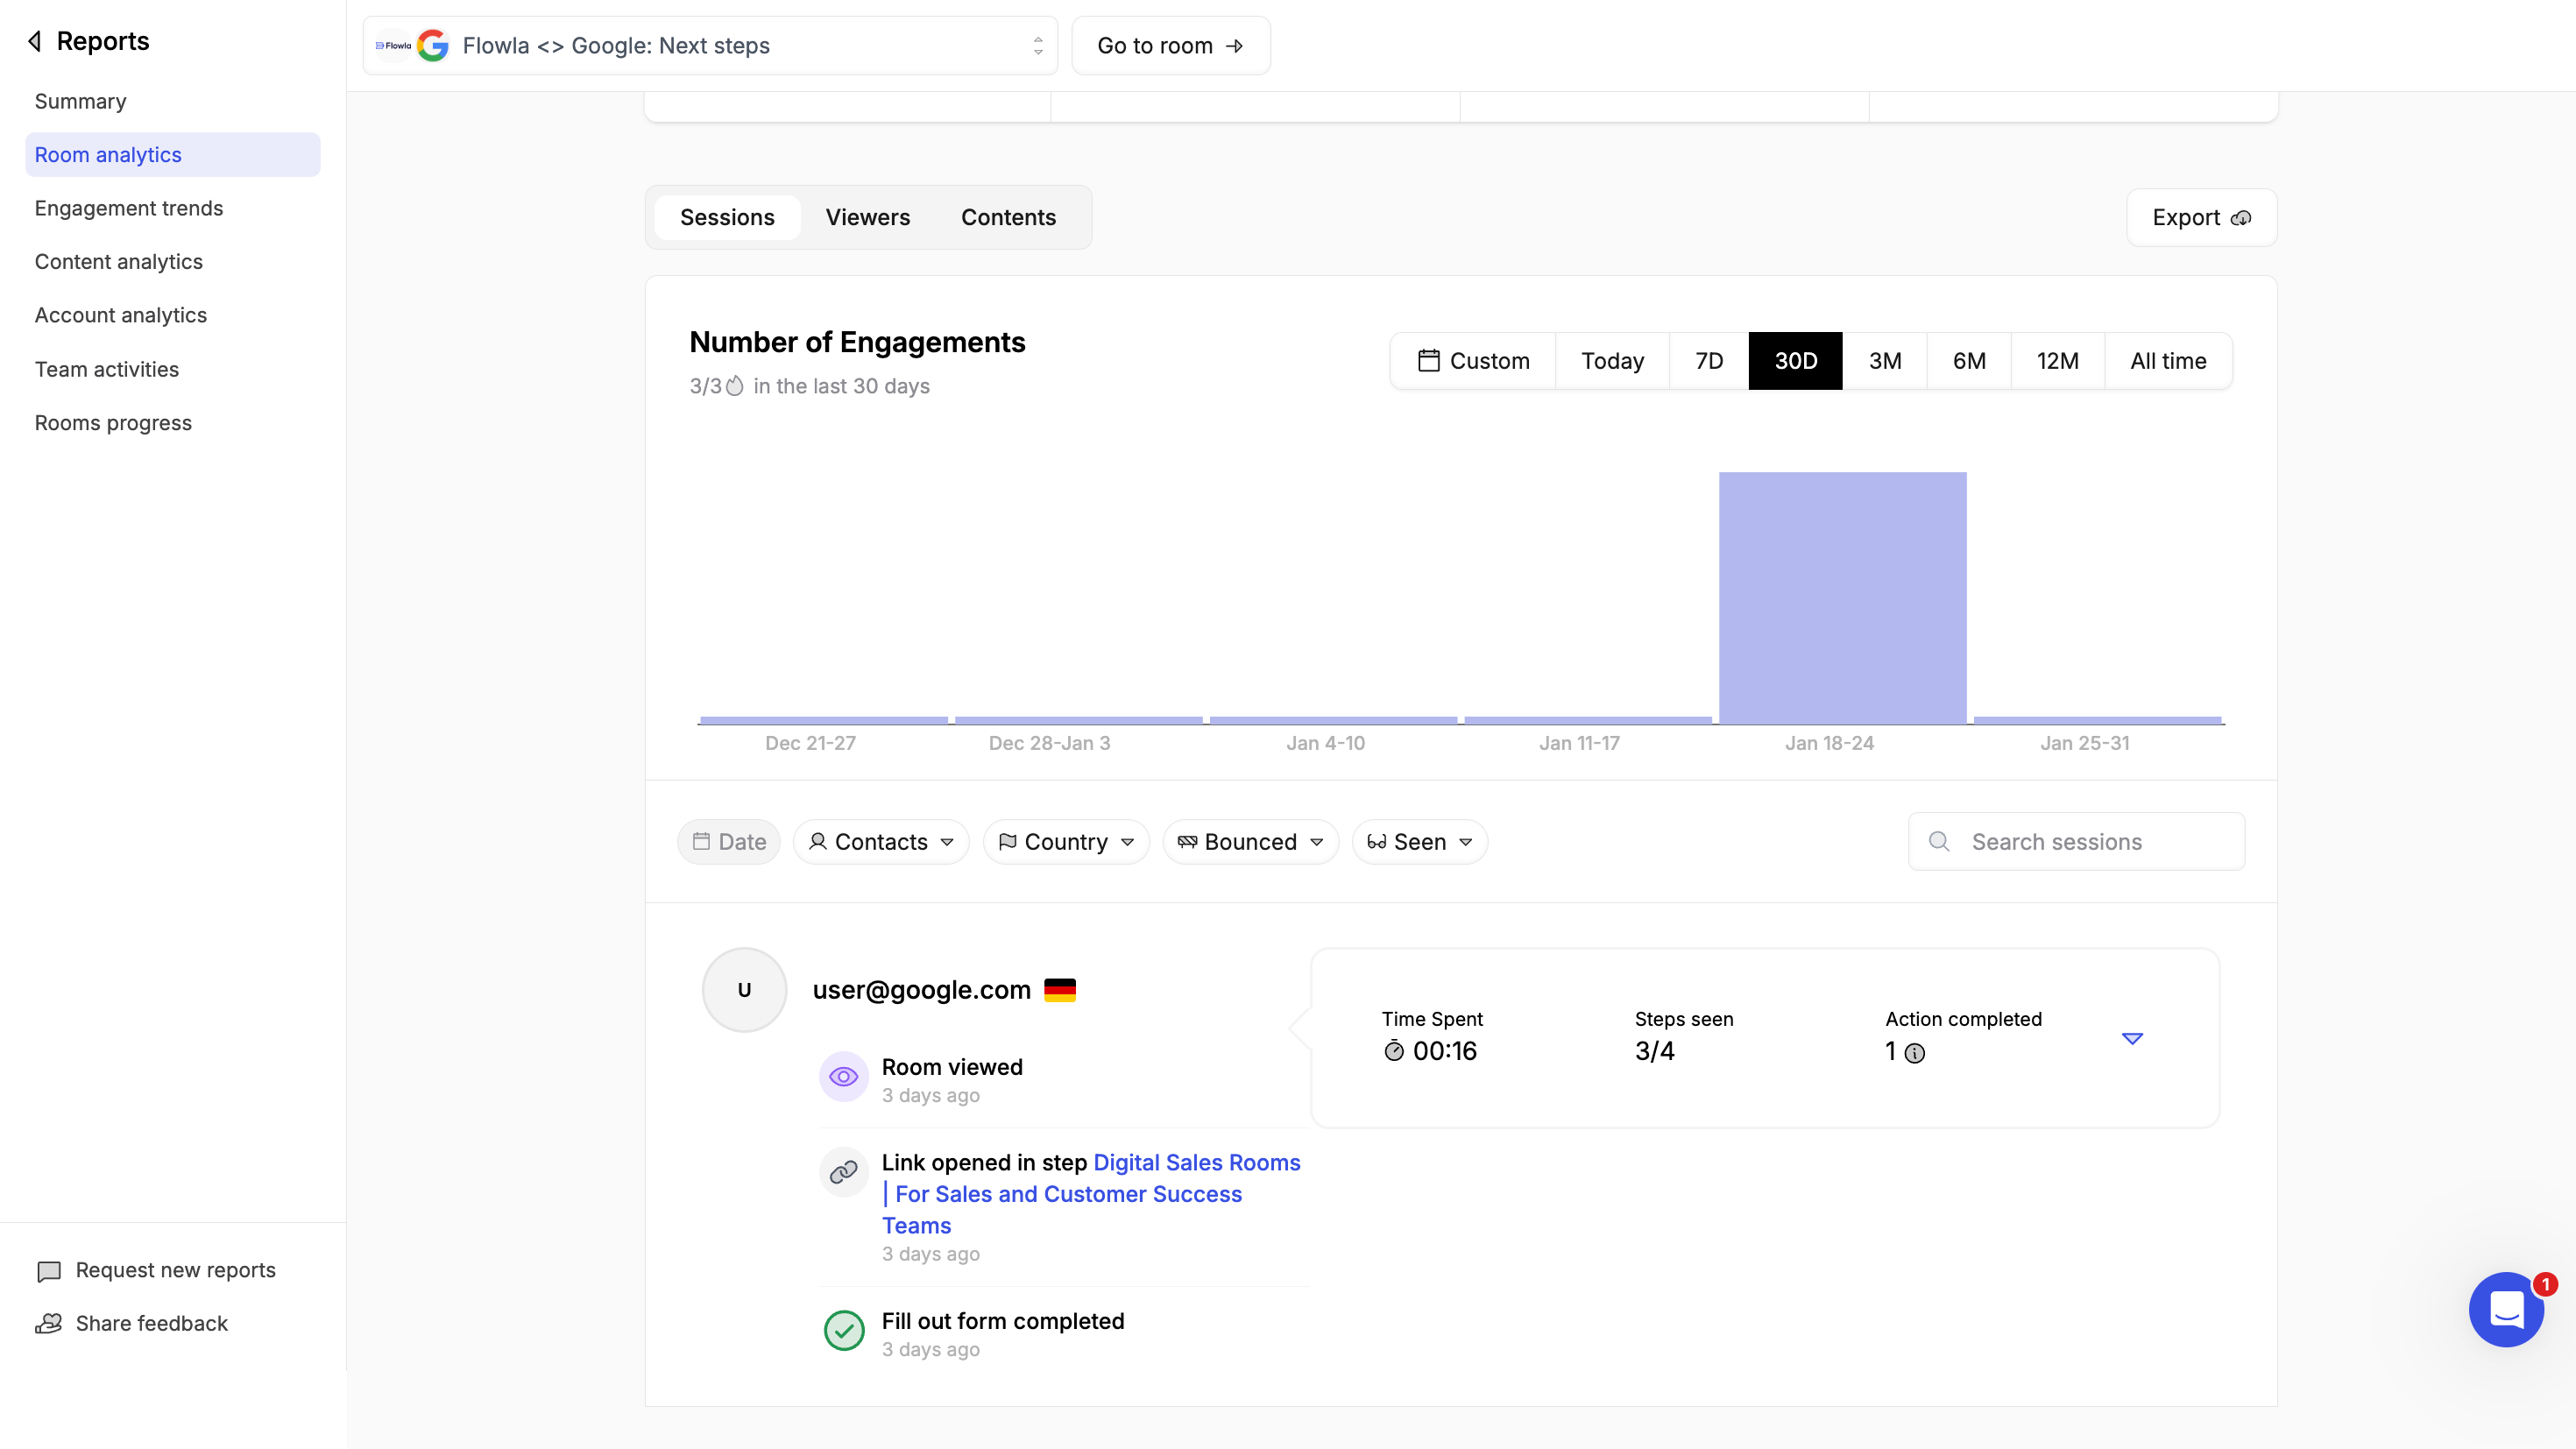Click the link icon for Link opened

(x=843, y=1171)
